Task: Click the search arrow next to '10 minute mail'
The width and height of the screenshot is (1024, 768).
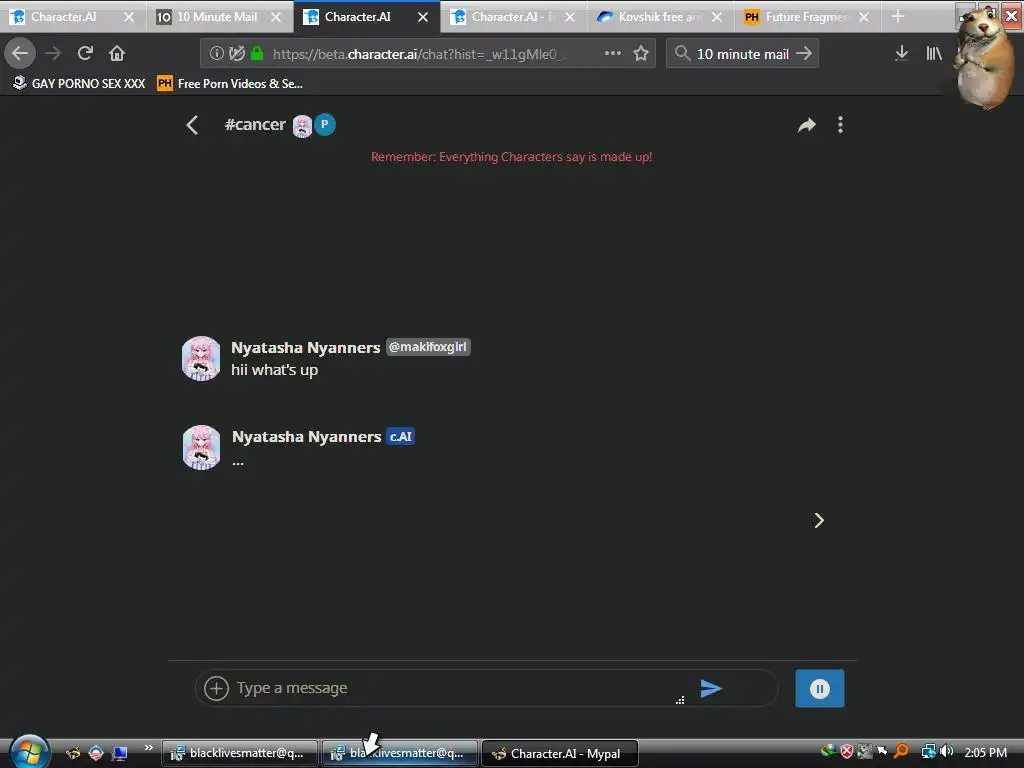Action: click(x=804, y=53)
